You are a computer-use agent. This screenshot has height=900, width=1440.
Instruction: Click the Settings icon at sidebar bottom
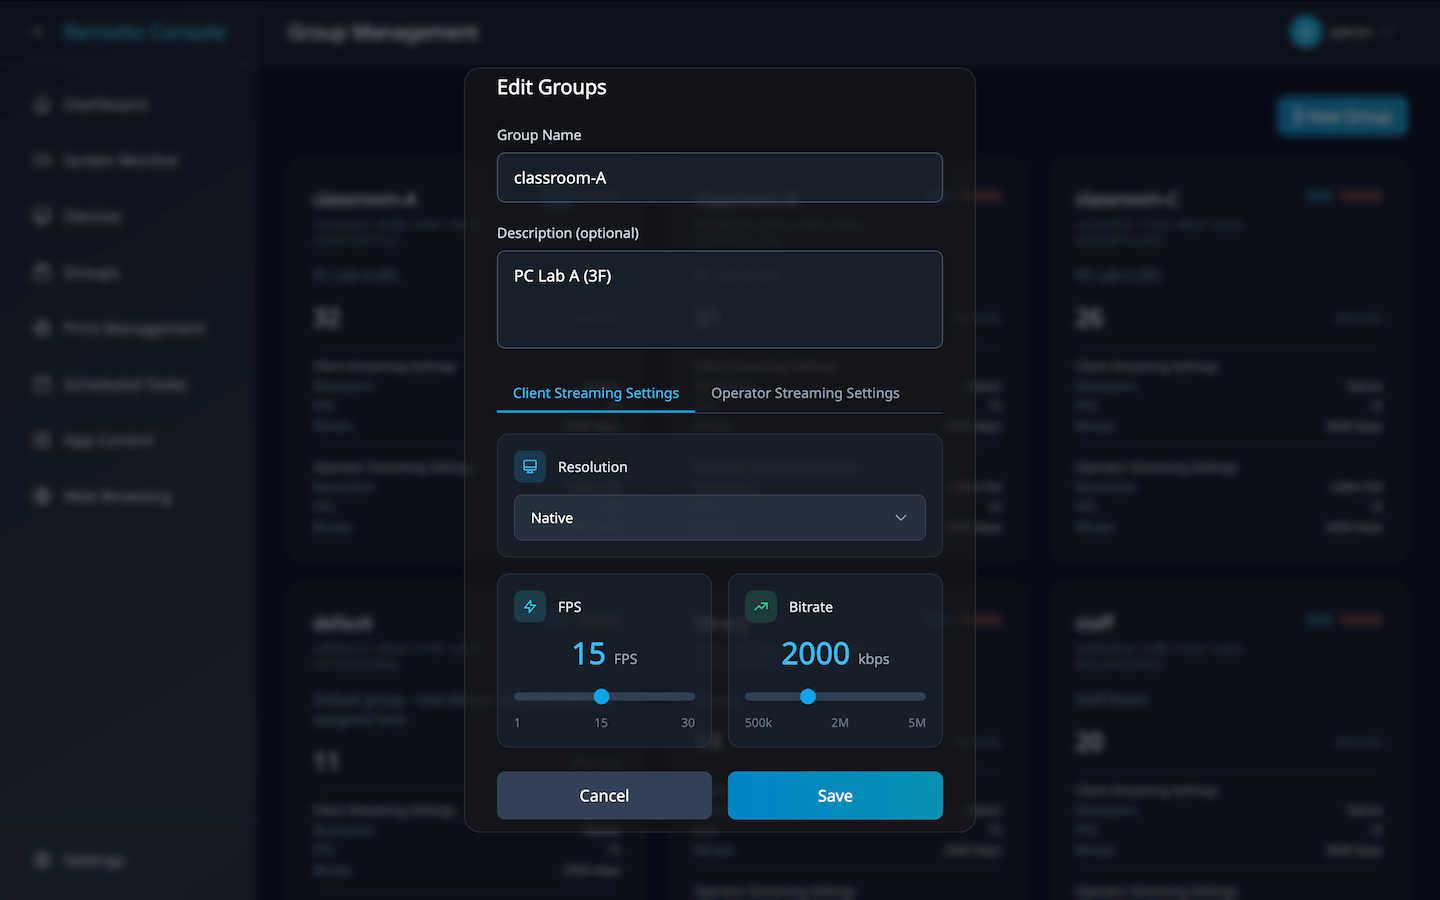(x=42, y=860)
